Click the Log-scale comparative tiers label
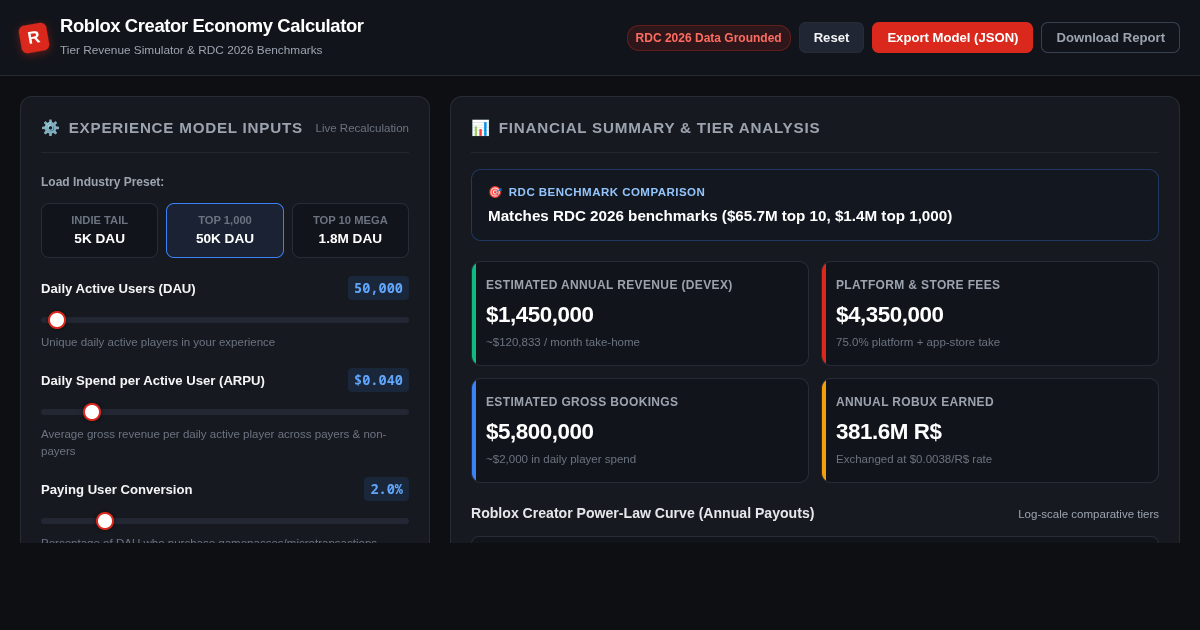Screen dimensions: 1200x630 [x=1088, y=514]
